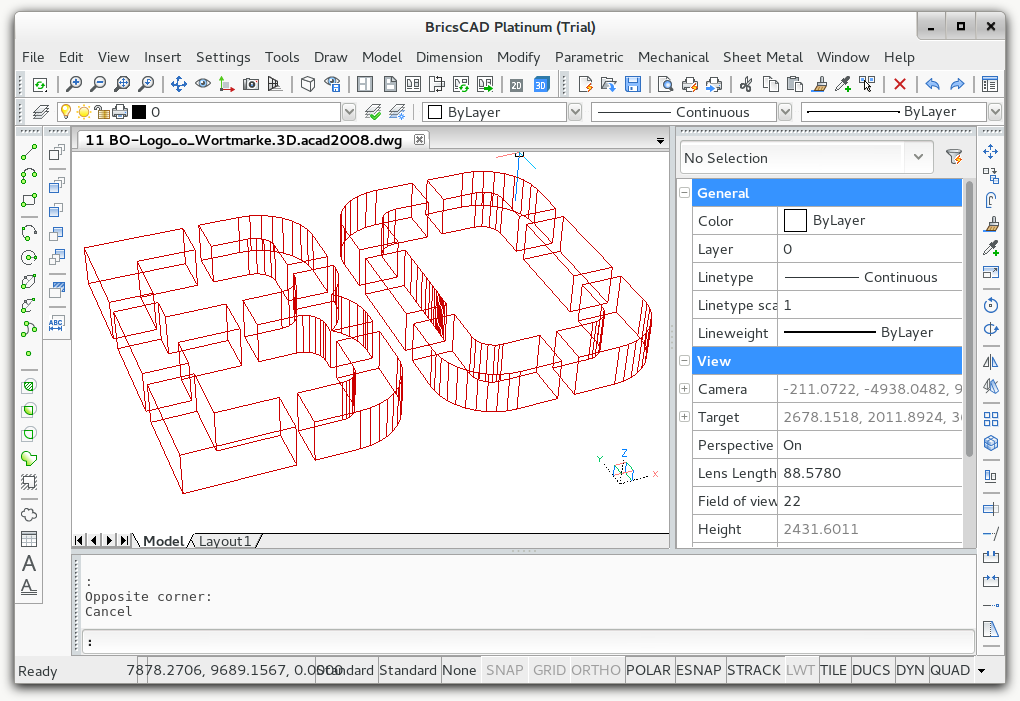Image resolution: width=1020 pixels, height=701 pixels.
Task: Click the command line input field
Action: (x=520, y=642)
